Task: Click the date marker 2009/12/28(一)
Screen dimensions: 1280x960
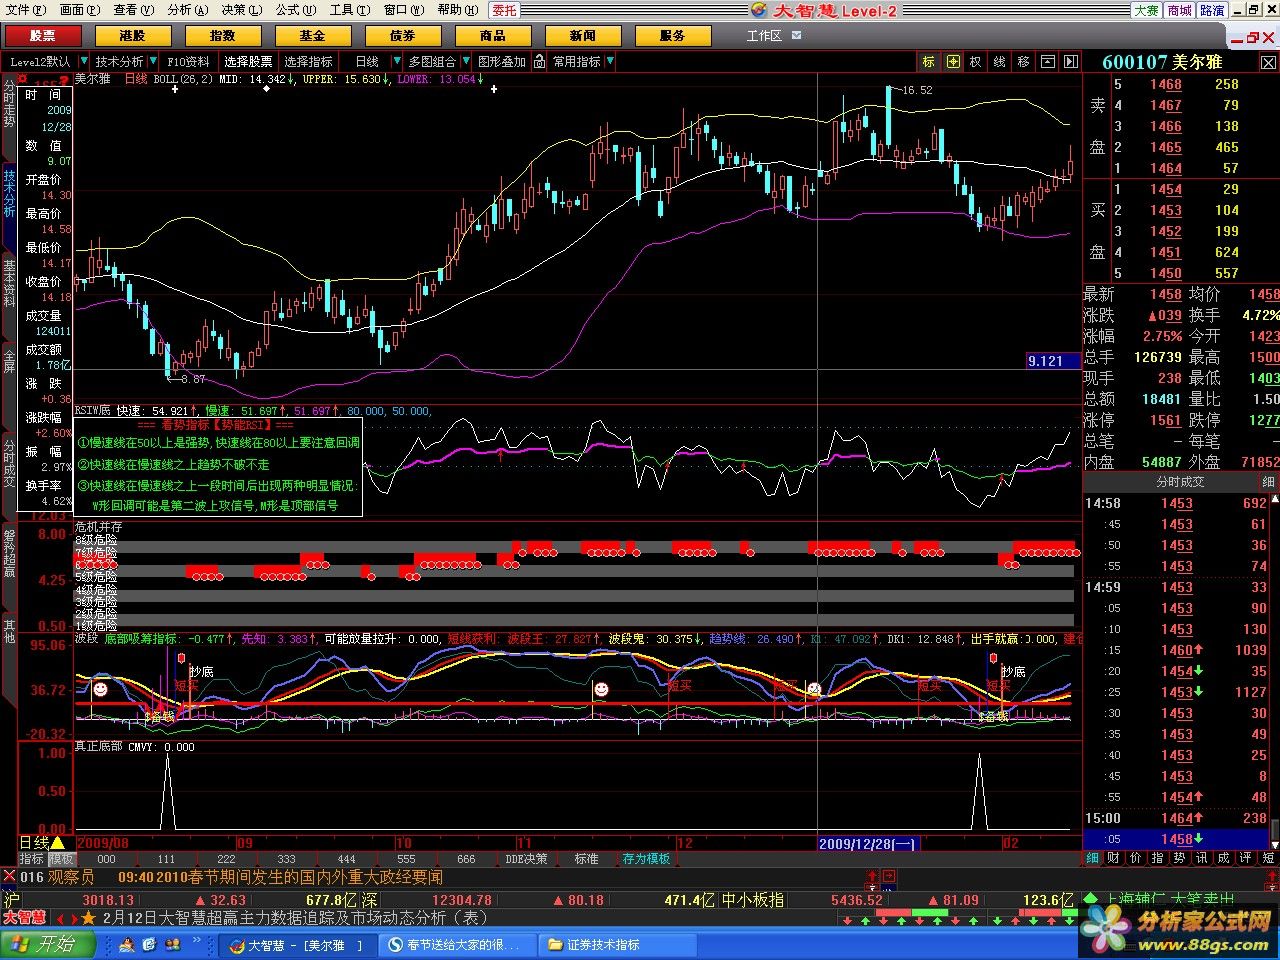Action: [x=867, y=844]
